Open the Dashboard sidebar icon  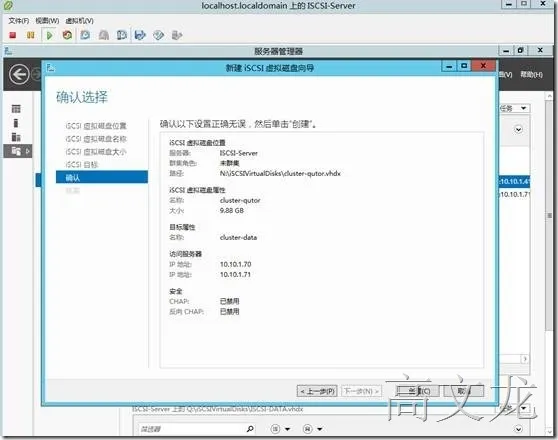[16, 108]
